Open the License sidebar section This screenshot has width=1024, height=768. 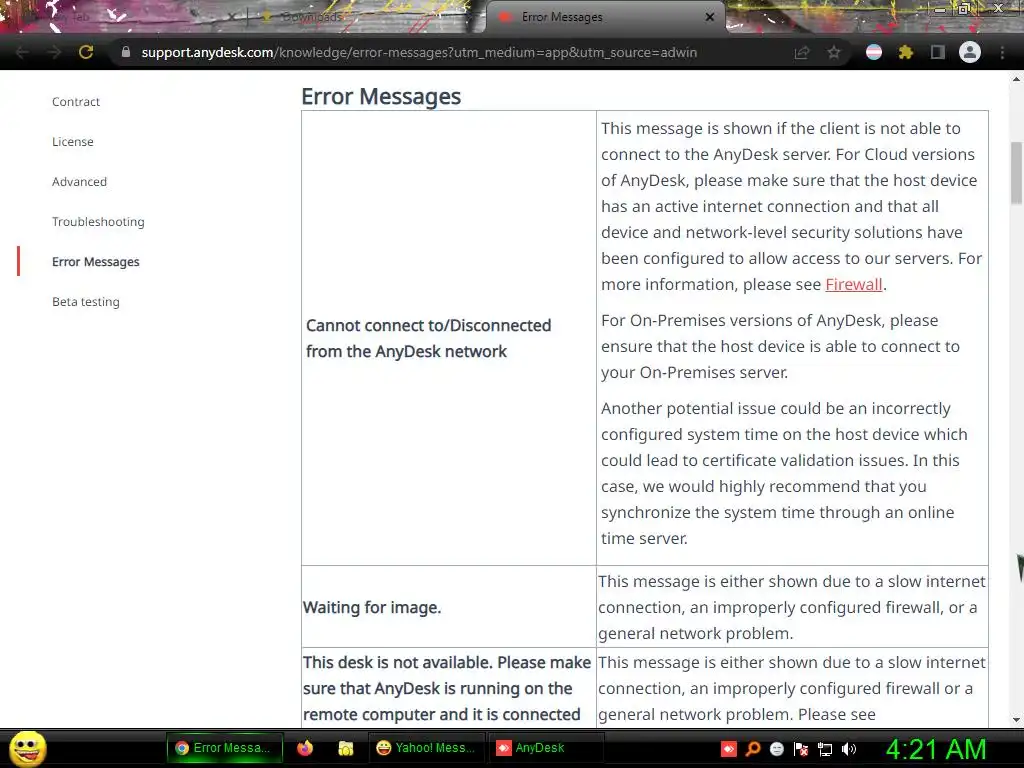pos(72,142)
